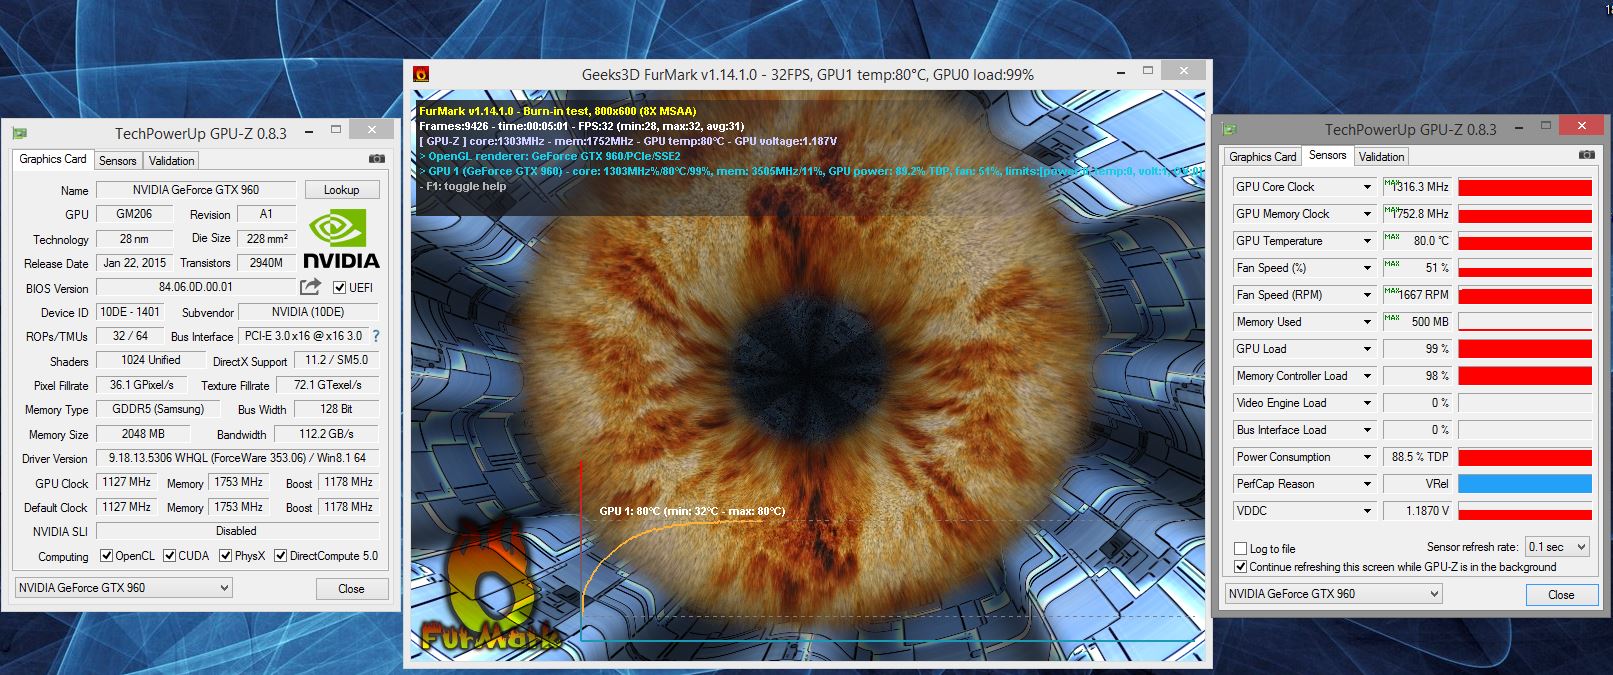Click the Driver Version field
The width and height of the screenshot is (1613, 675).
coord(238,458)
